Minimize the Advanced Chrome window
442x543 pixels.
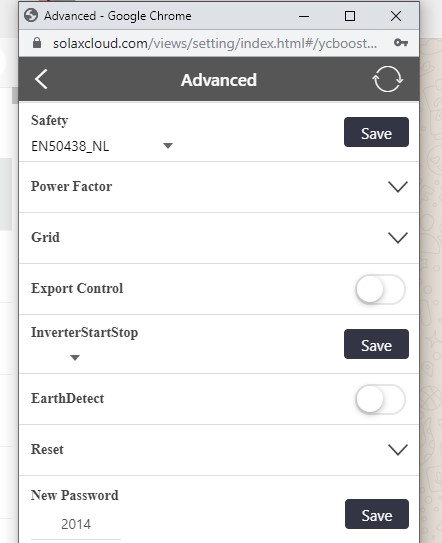(304, 16)
